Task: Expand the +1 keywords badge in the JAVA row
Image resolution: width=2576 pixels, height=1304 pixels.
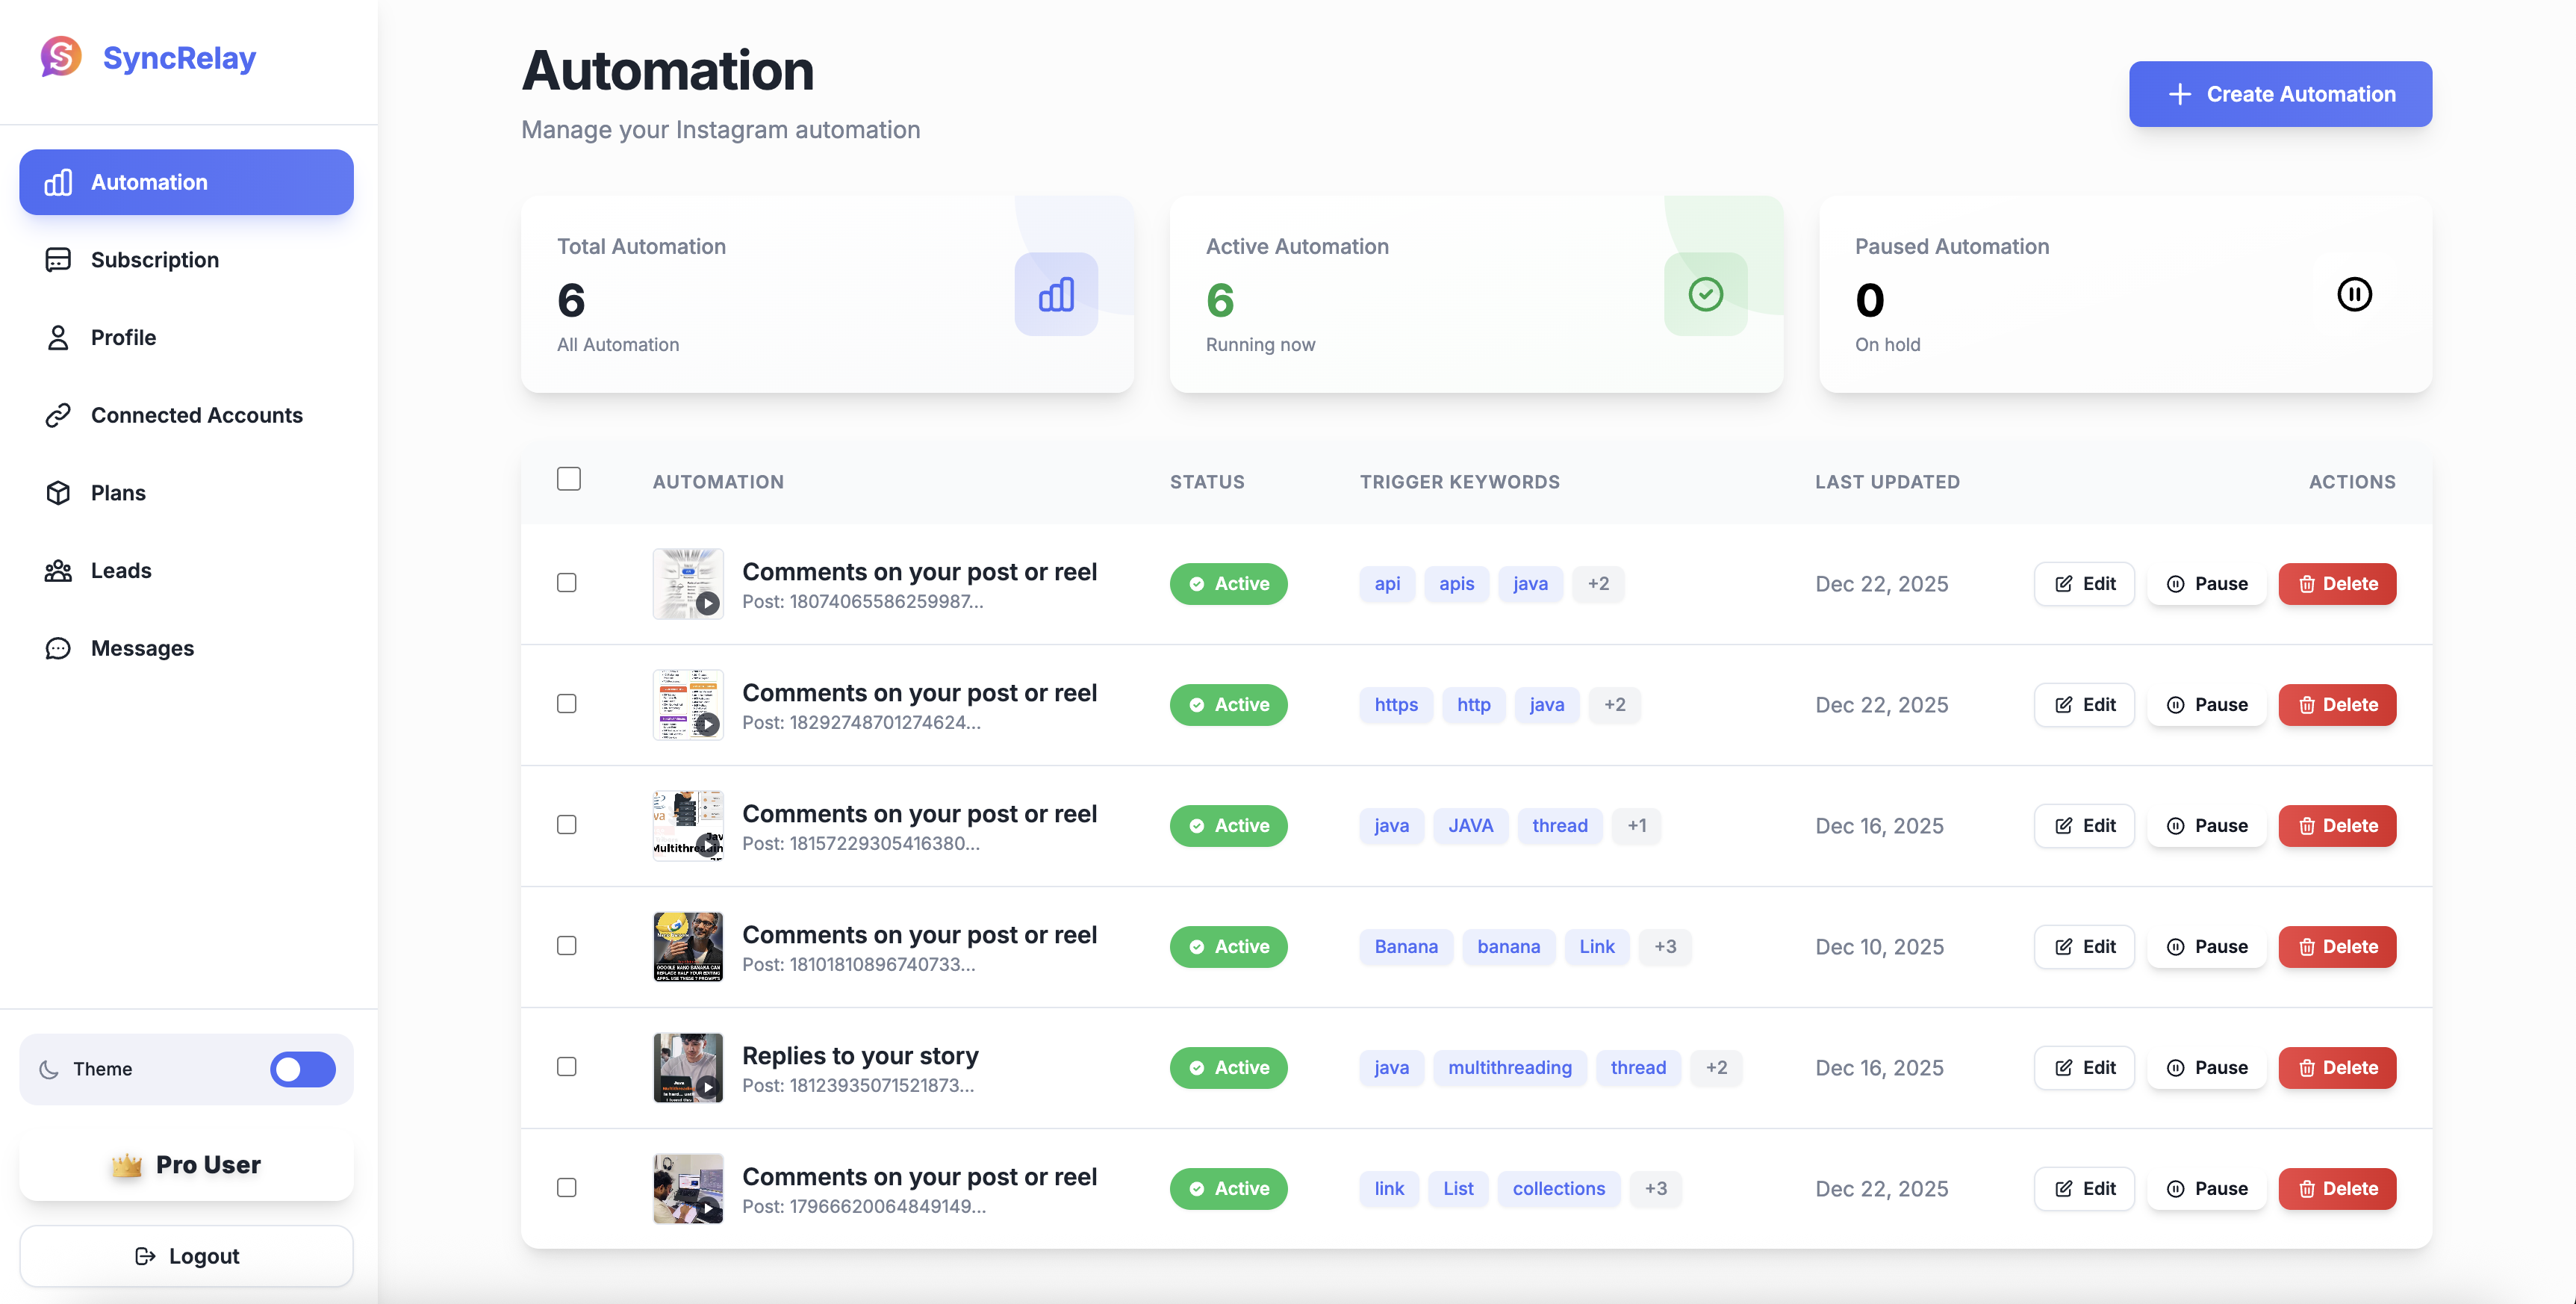Action: (1636, 826)
